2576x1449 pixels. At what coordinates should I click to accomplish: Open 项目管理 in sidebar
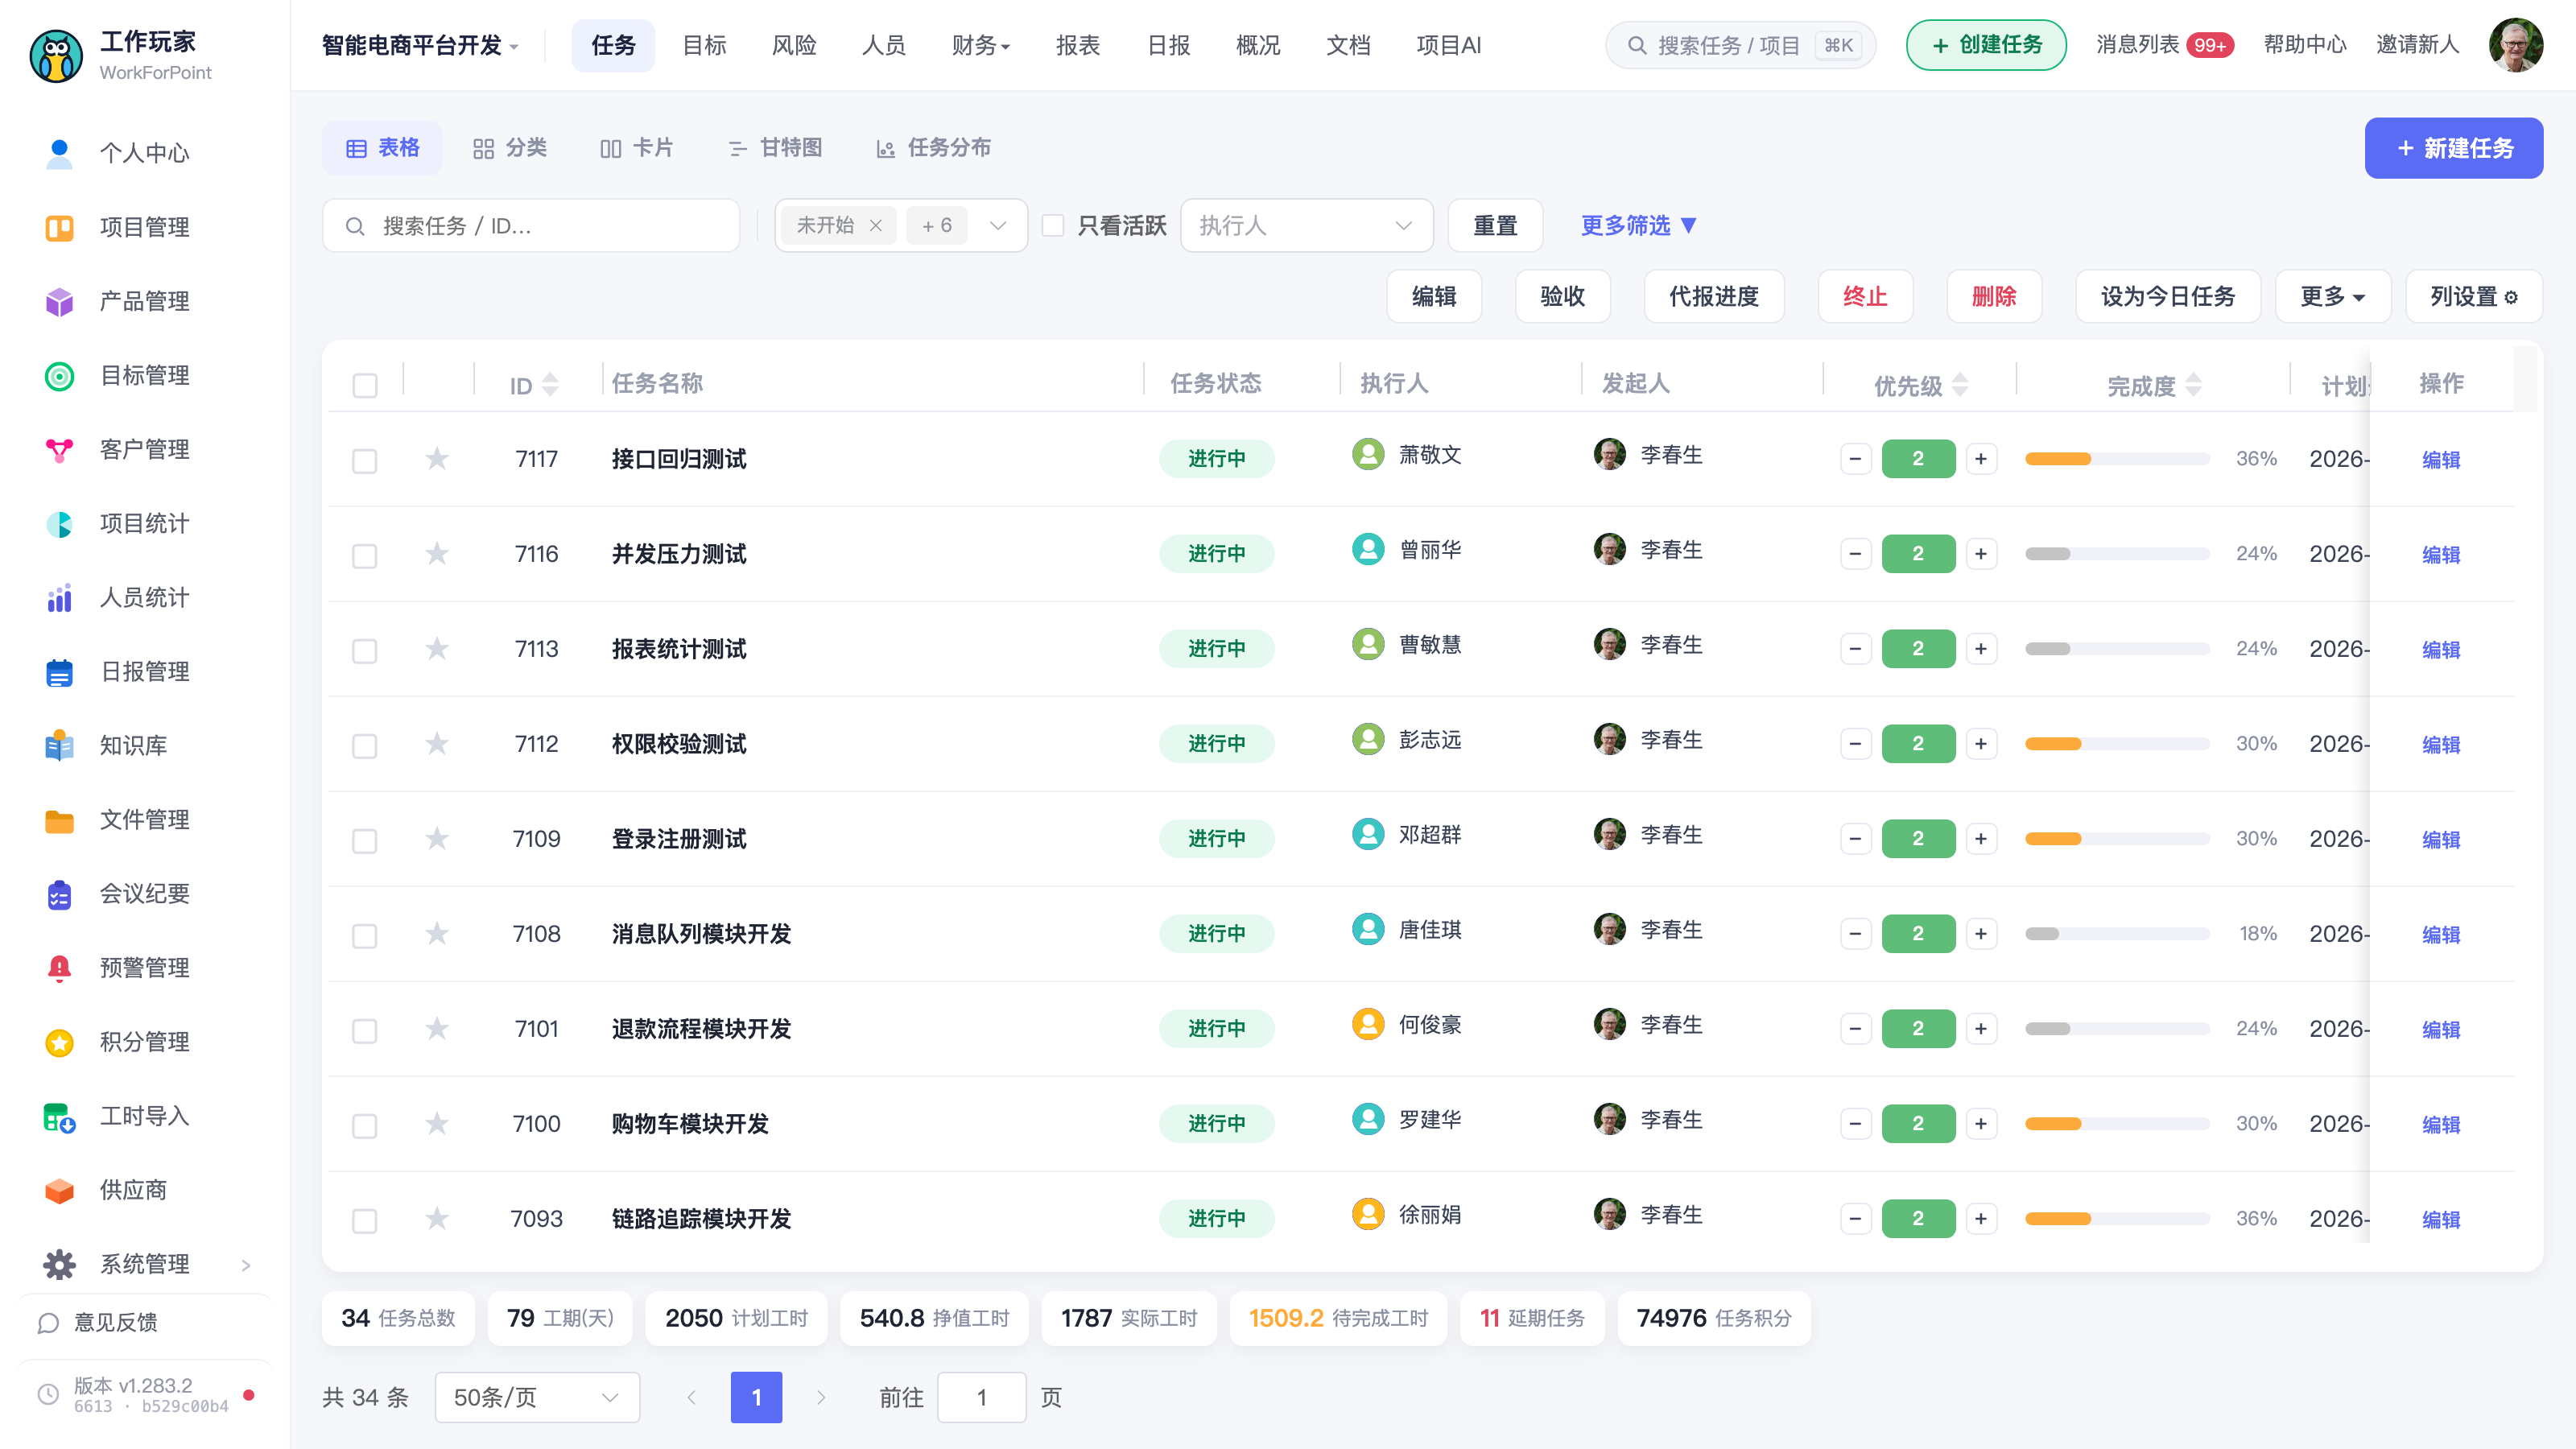[144, 227]
